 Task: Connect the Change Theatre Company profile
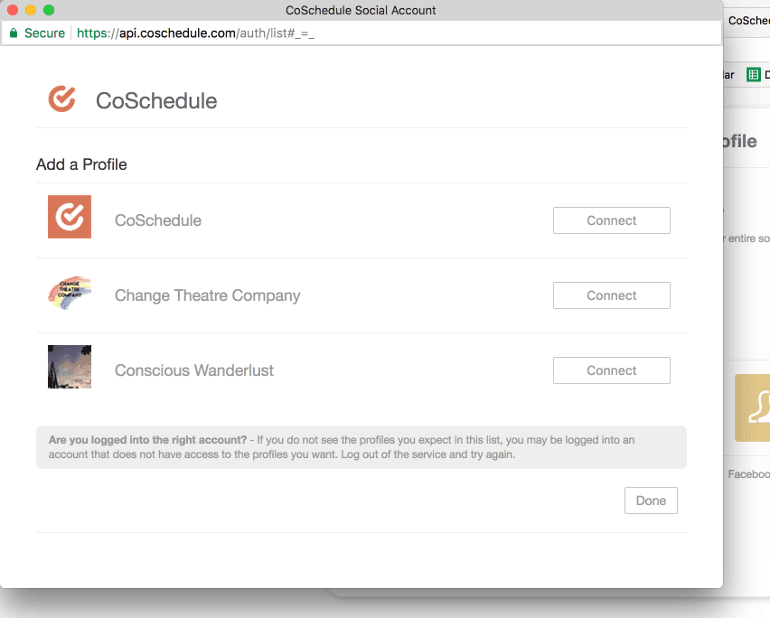(611, 296)
